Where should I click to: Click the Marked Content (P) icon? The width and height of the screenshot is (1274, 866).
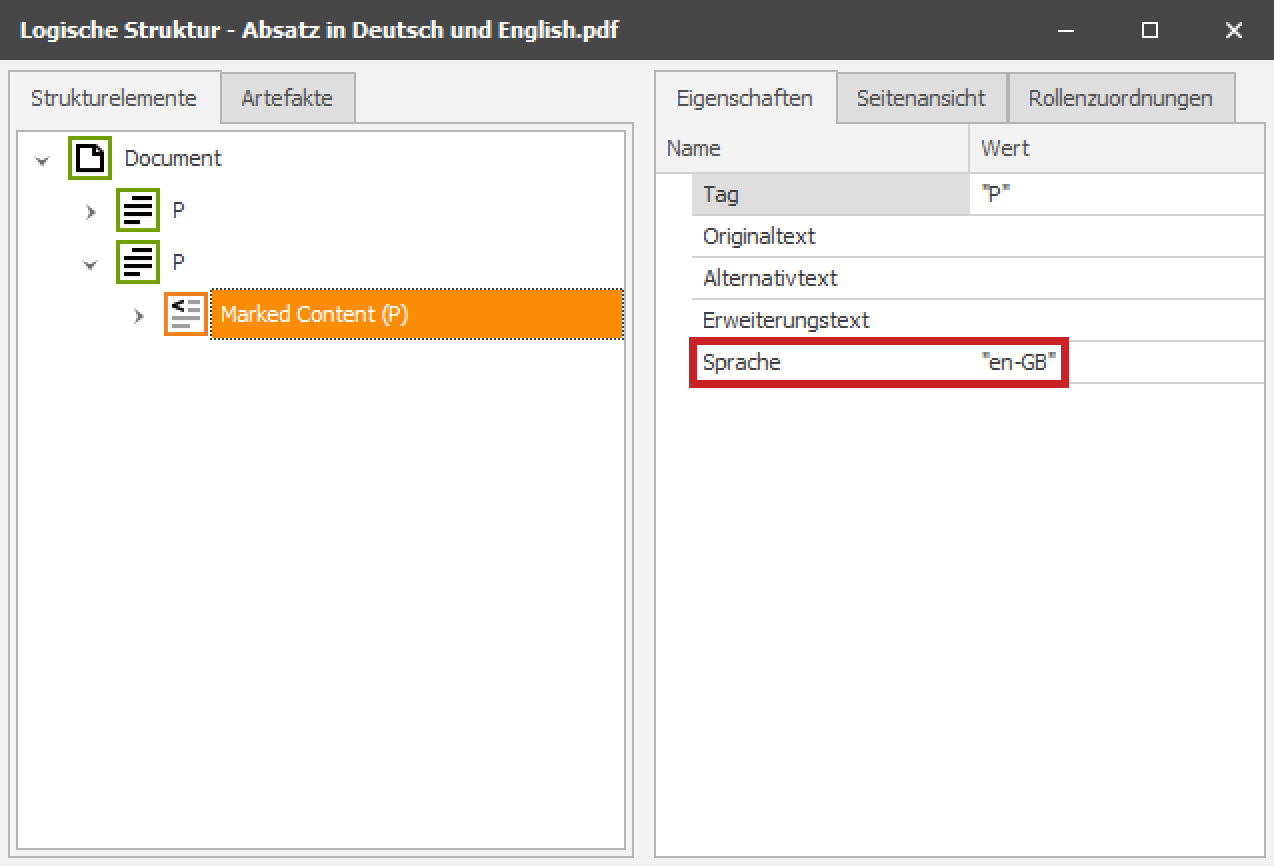(x=186, y=314)
